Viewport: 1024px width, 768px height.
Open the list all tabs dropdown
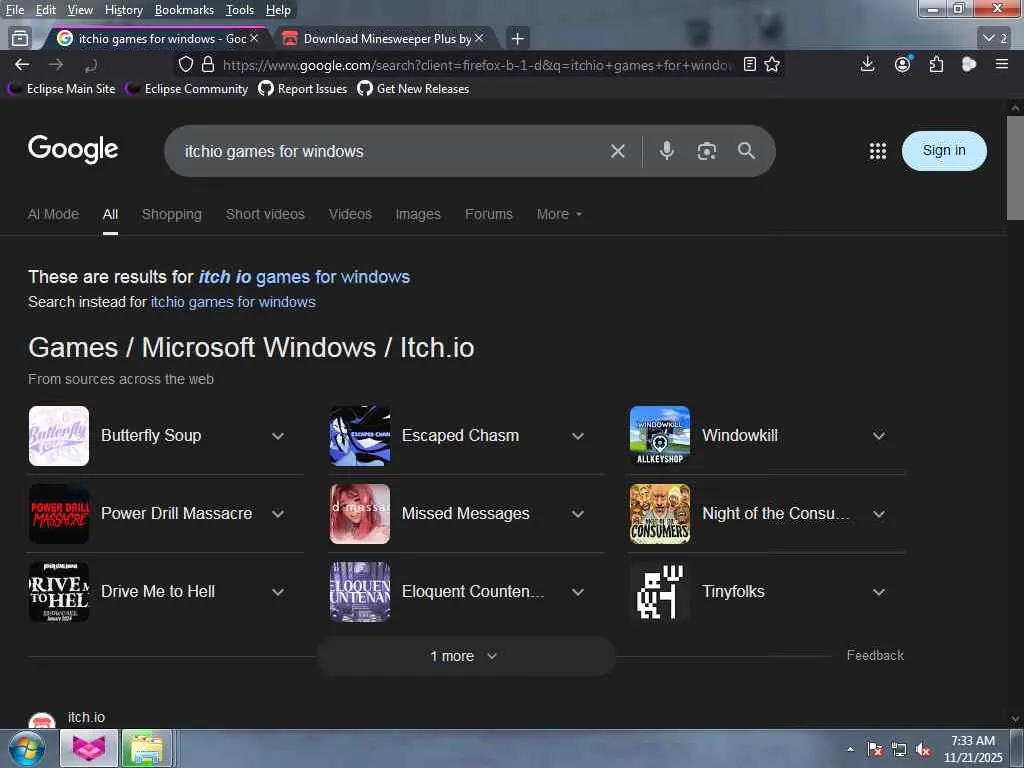[996, 39]
